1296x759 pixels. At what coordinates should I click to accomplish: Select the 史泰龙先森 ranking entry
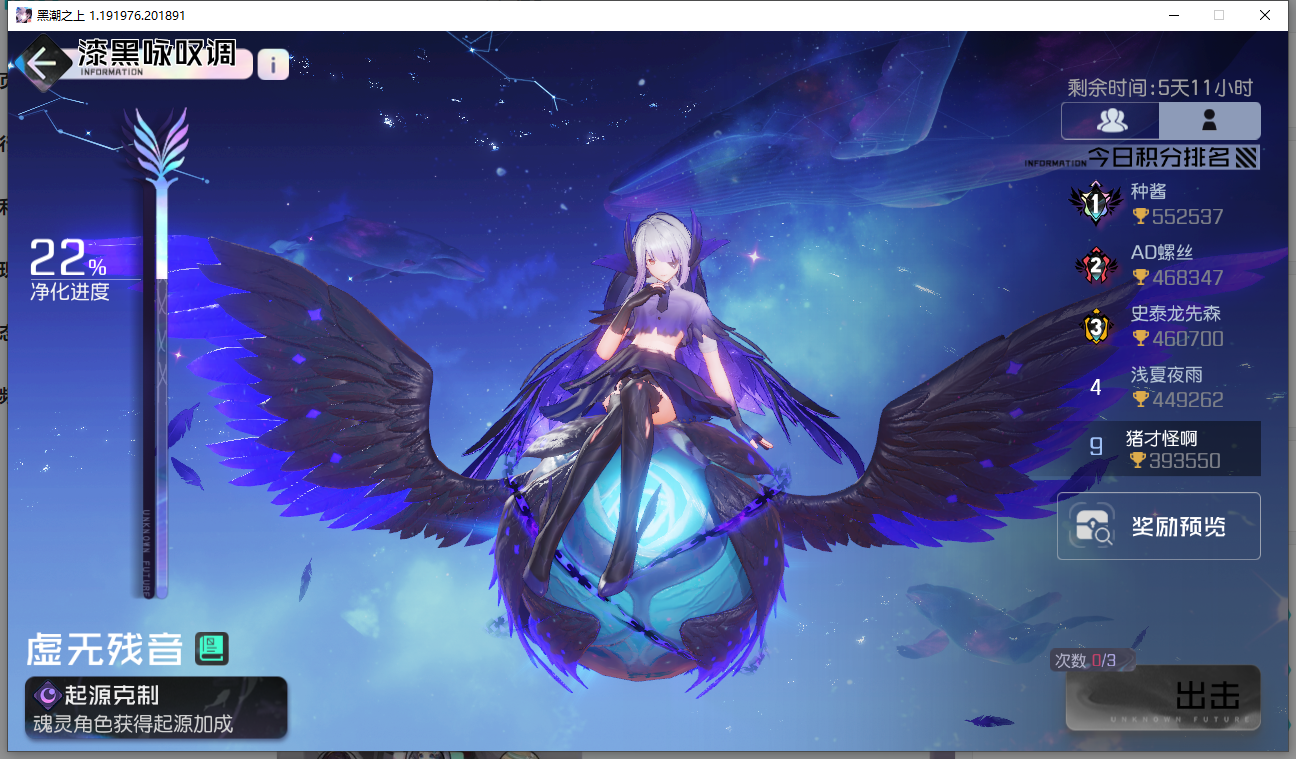[1160, 326]
